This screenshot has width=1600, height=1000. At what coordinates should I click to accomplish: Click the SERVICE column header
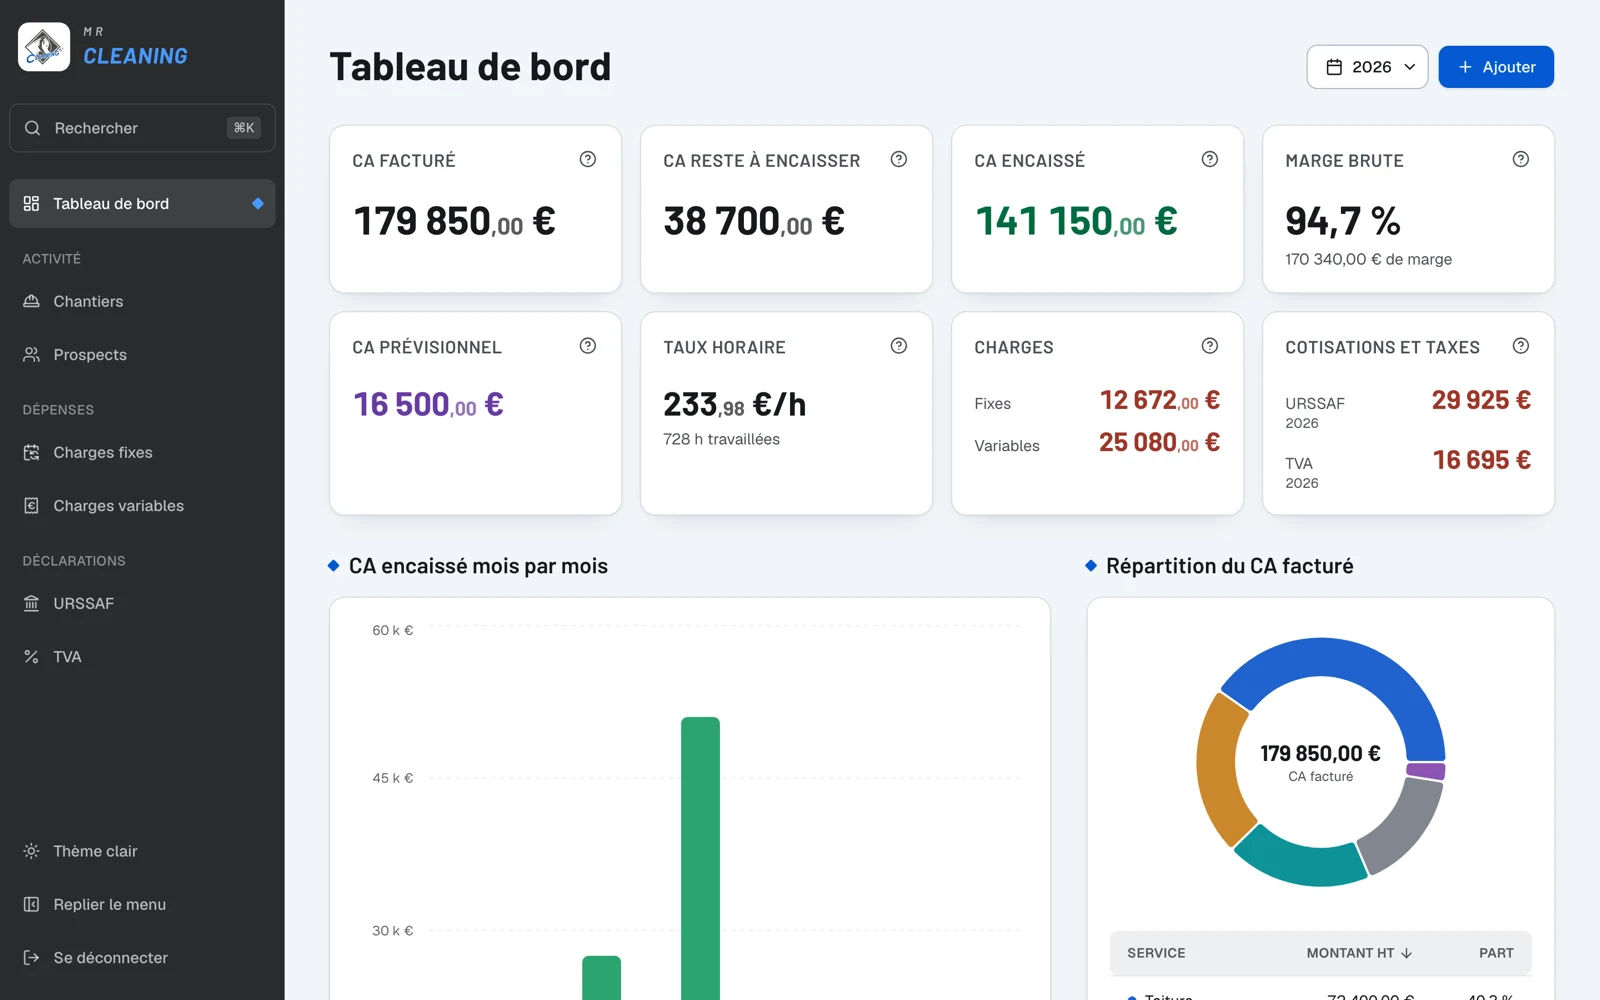point(1156,953)
